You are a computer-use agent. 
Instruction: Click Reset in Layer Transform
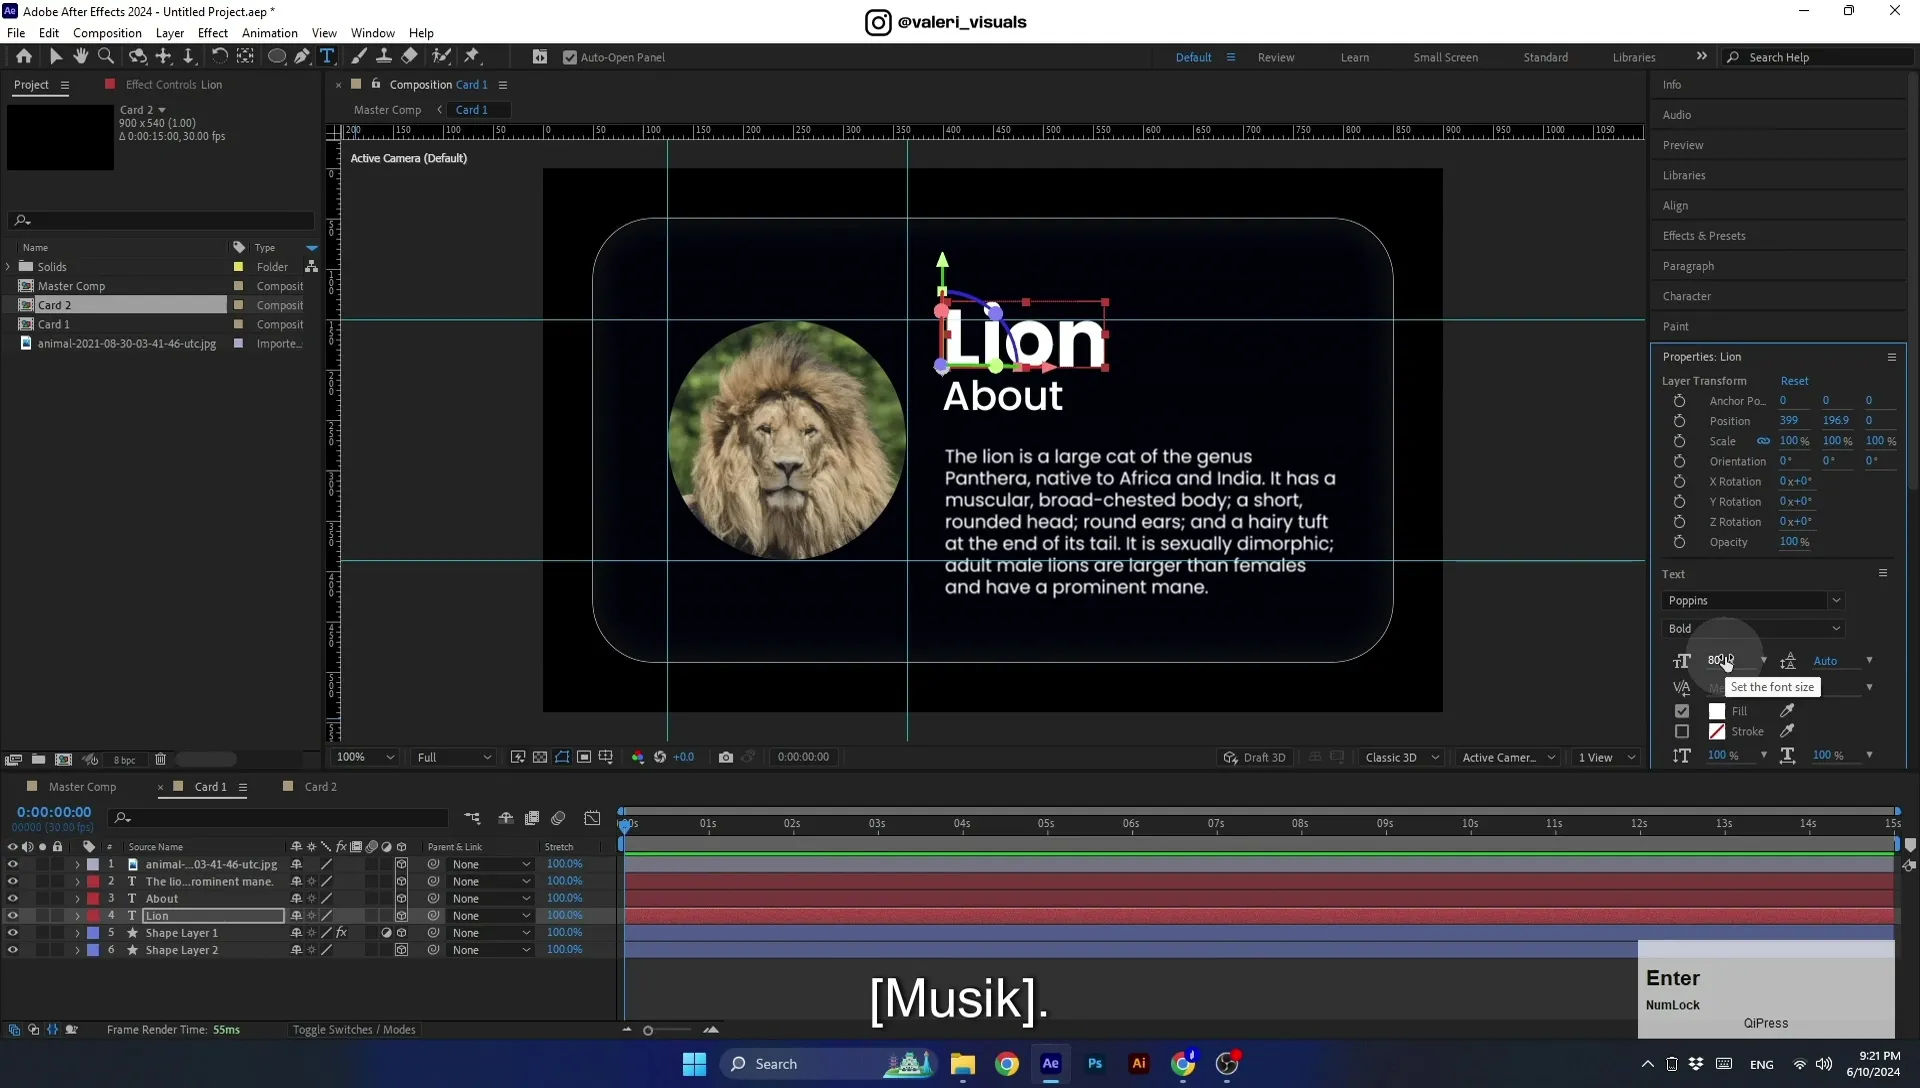pyautogui.click(x=1794, y=381)
